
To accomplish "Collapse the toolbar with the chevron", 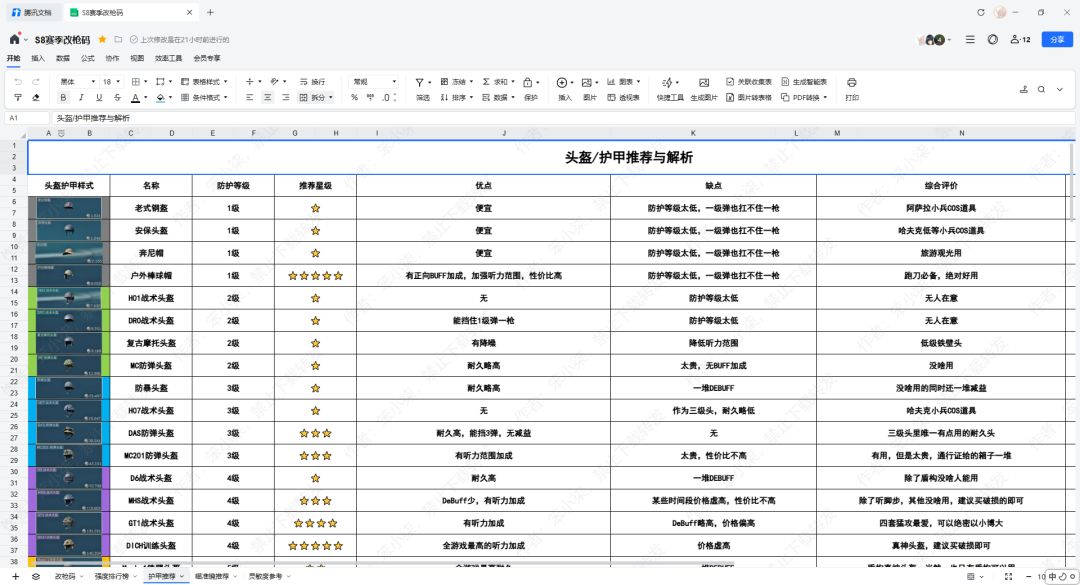I will click(x=1059, y=90).
